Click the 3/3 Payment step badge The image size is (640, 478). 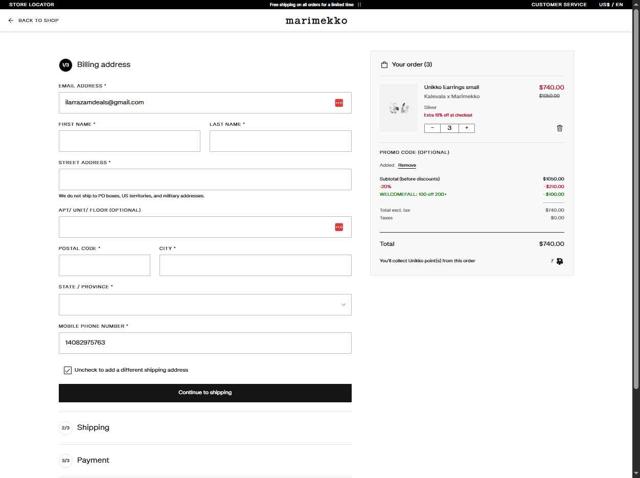tap(65, 460)
